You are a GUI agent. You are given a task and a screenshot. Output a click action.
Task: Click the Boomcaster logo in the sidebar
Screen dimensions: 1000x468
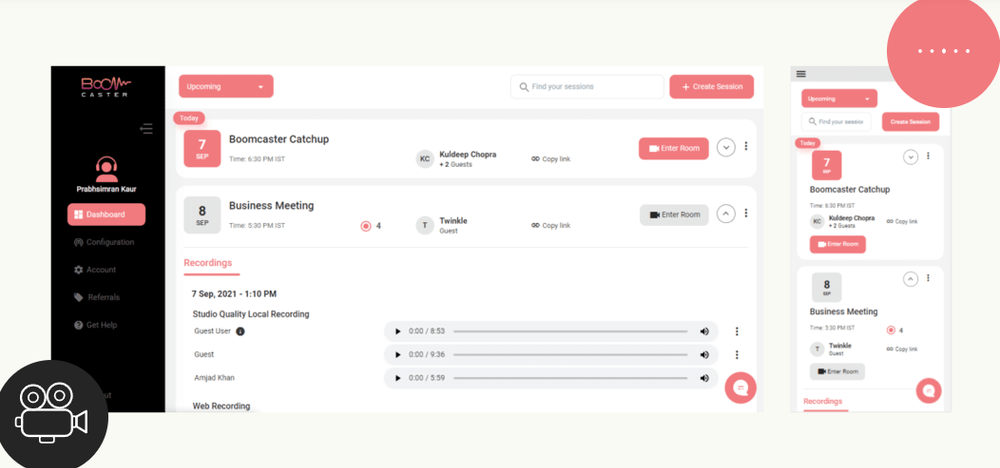tap(107, 87)
